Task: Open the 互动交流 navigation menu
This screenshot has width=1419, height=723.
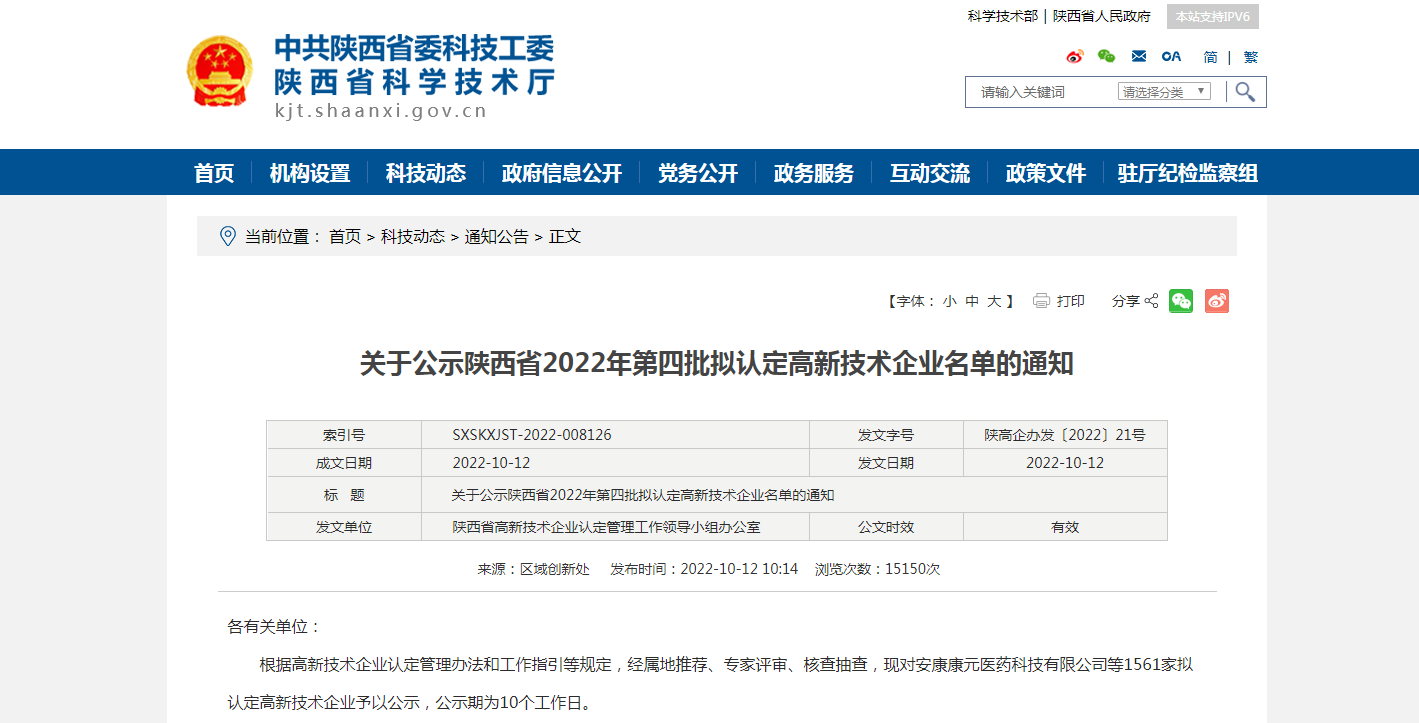Action: (930, 172)
